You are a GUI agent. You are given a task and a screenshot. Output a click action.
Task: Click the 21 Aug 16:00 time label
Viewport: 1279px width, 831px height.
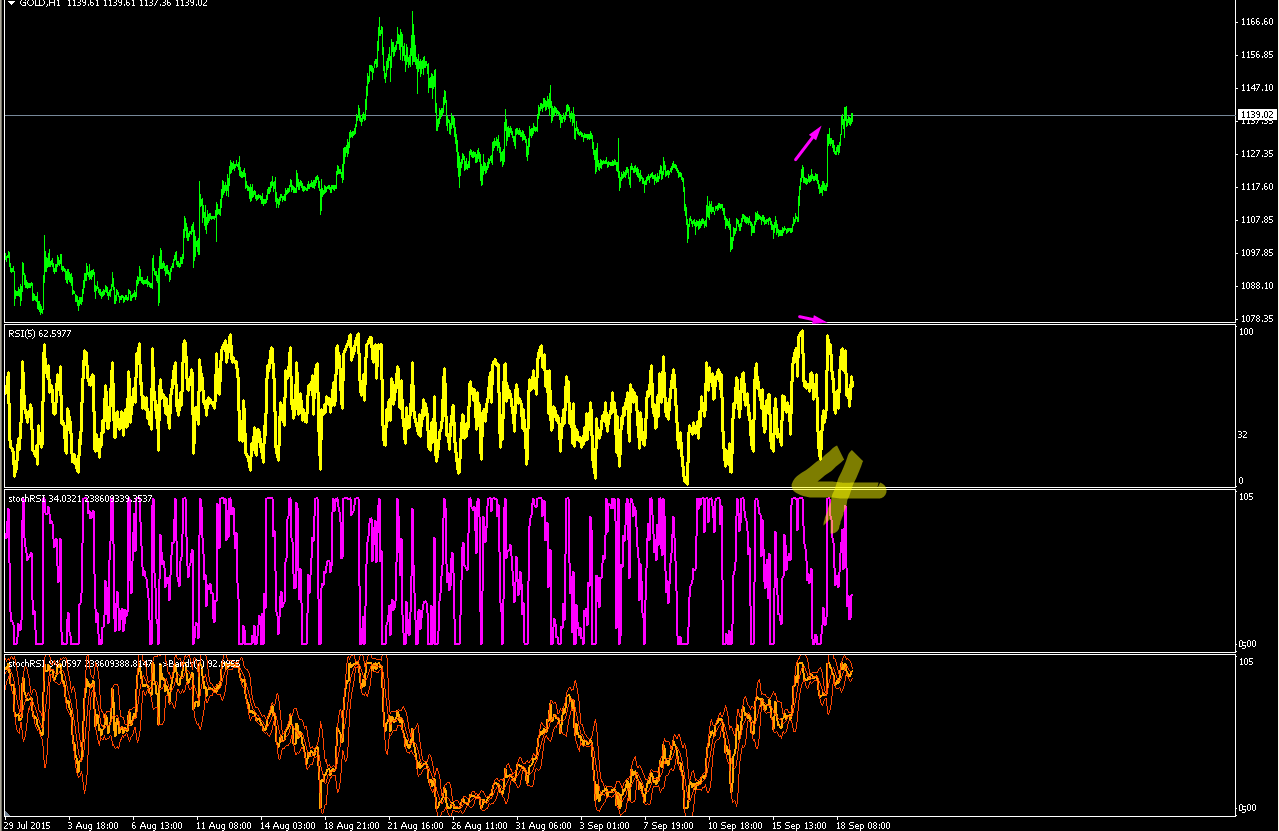[x=415, y=825]
